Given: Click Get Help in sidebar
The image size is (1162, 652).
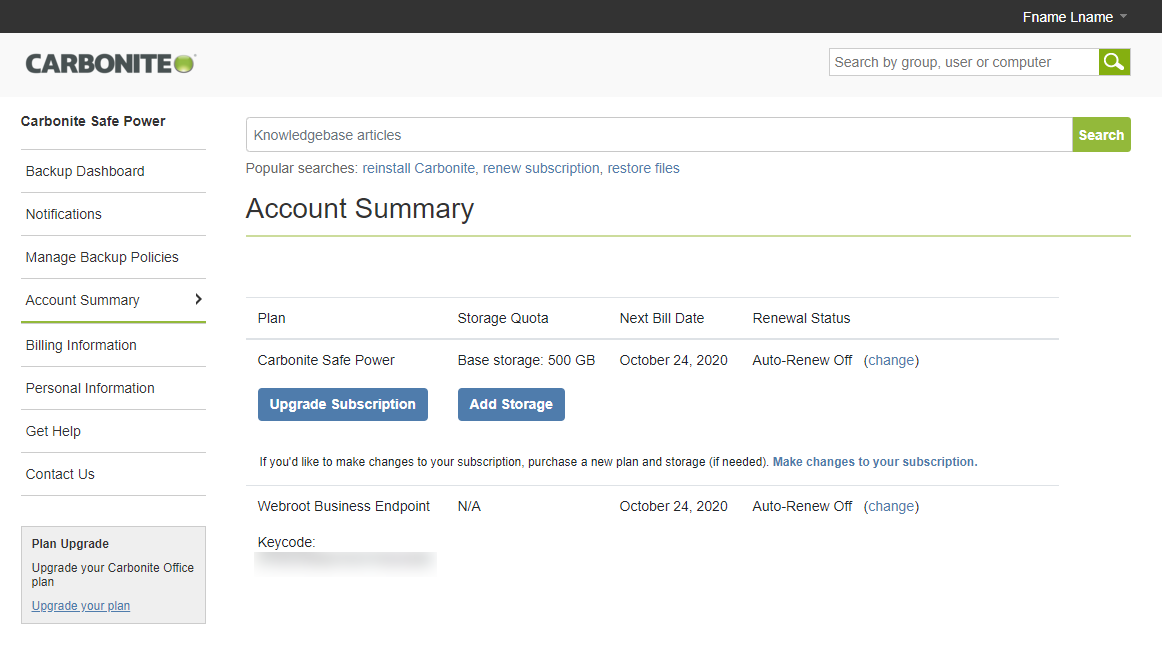Looking at the screenshot, I should (x=53, y=431).
